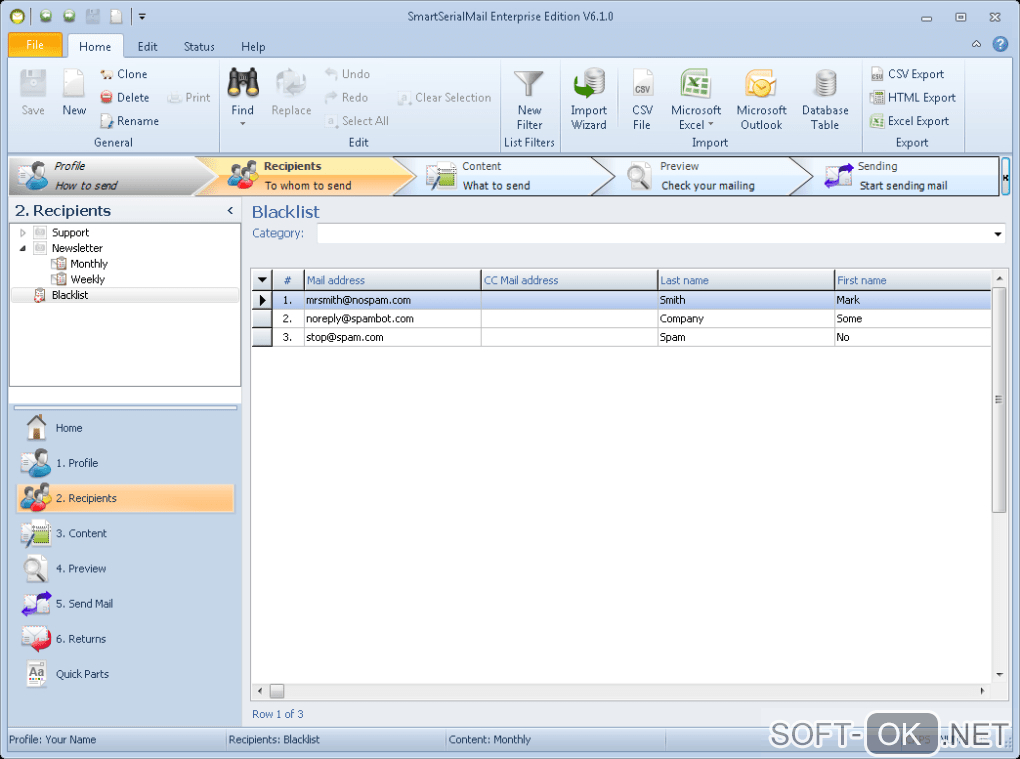
Task: Click the Save ribbon icon
Action: [x=33, y=93]
